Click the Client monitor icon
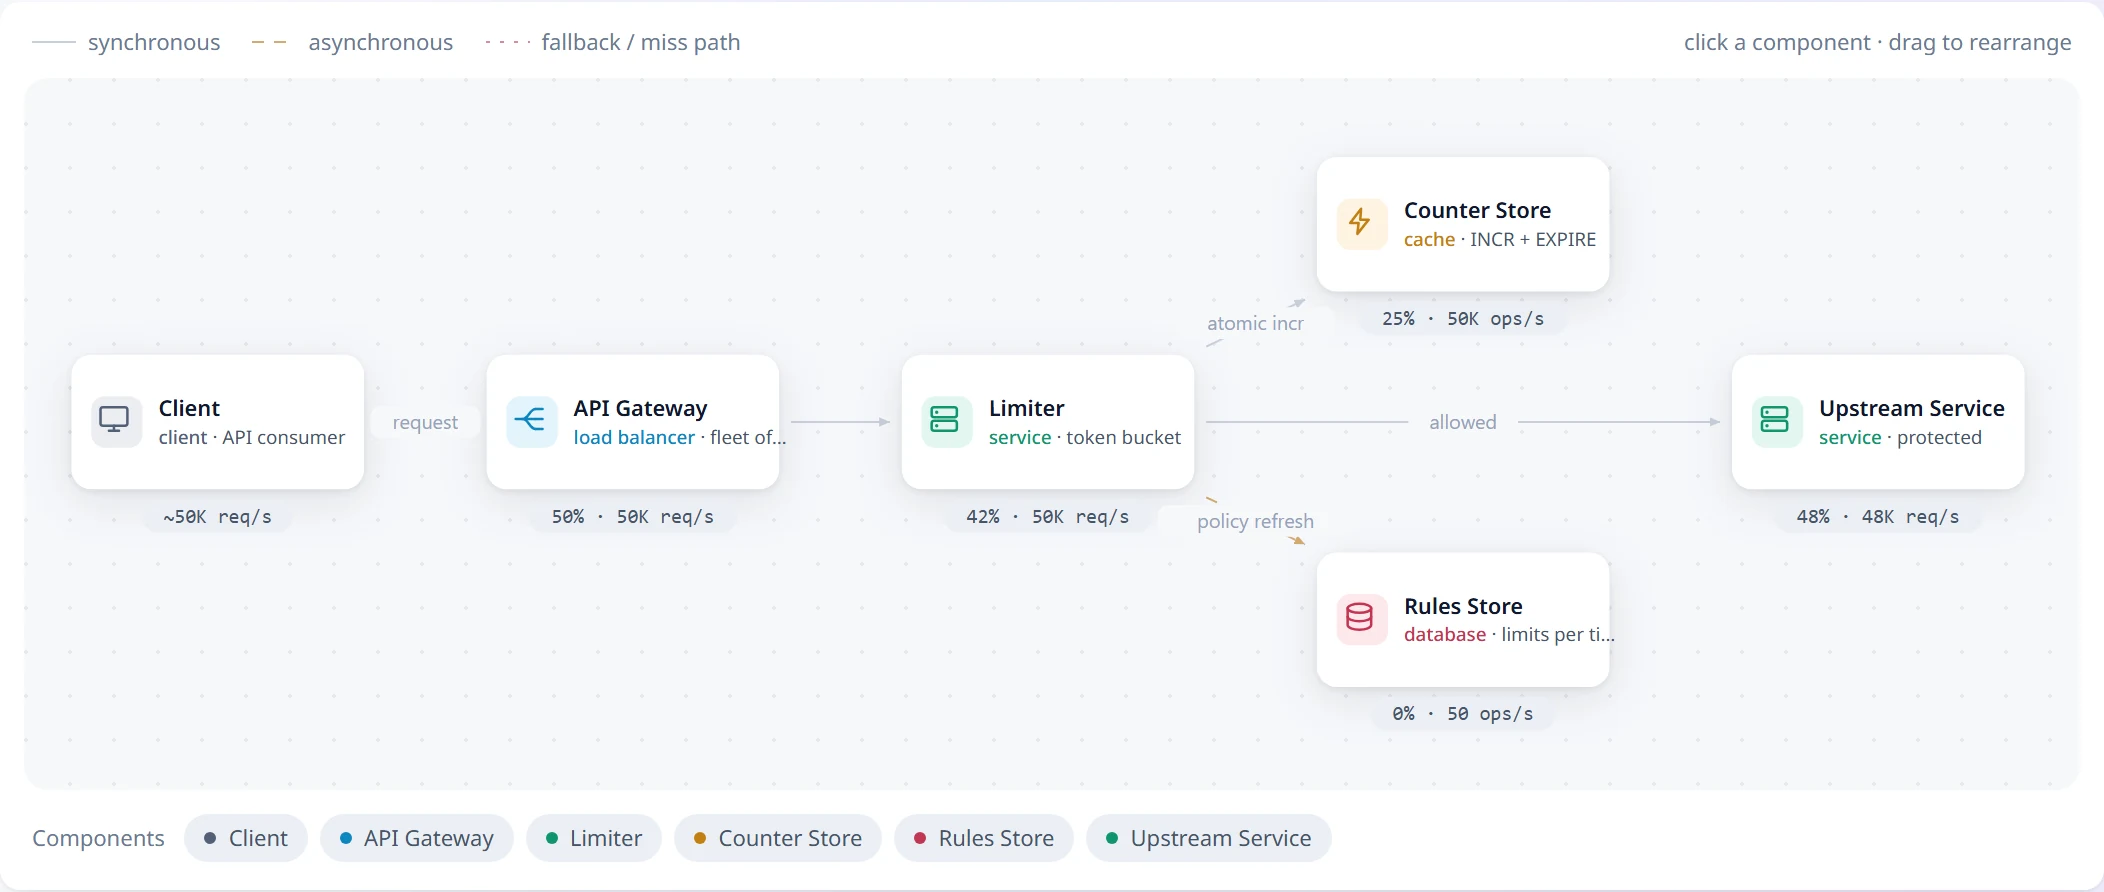 pyautogui.click(x=116, y=421)
